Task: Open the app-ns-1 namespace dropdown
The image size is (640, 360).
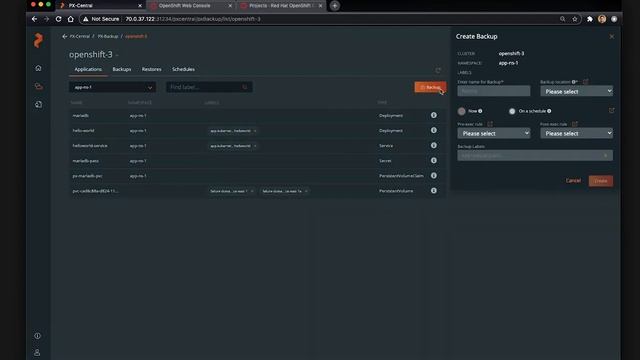Action: 112,87
